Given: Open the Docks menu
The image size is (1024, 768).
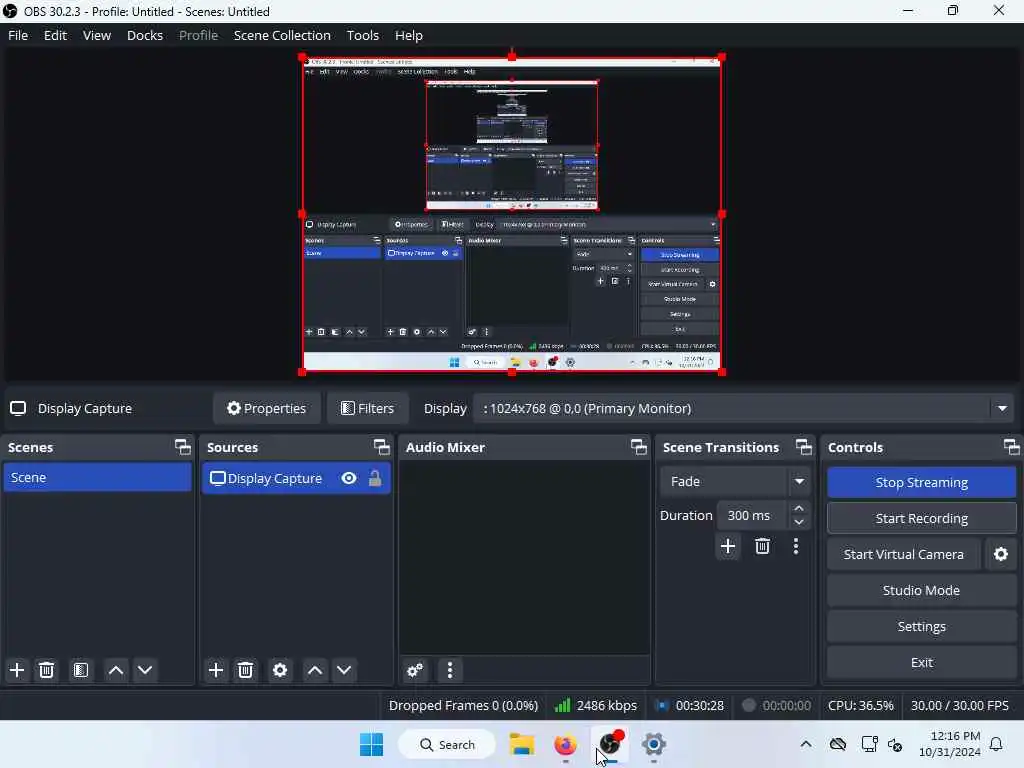Looking at the screenshot, I should click(x=145, y=35).
